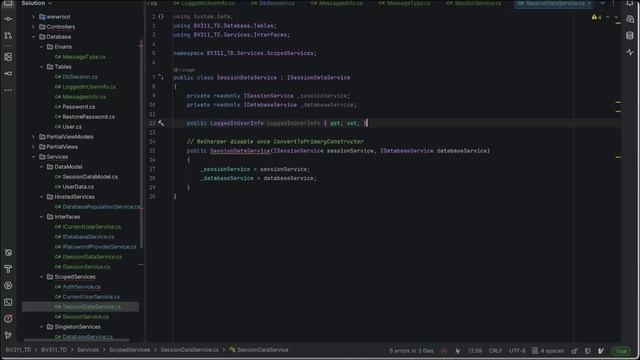Expand the PartialViews folder

coord(33,147)
